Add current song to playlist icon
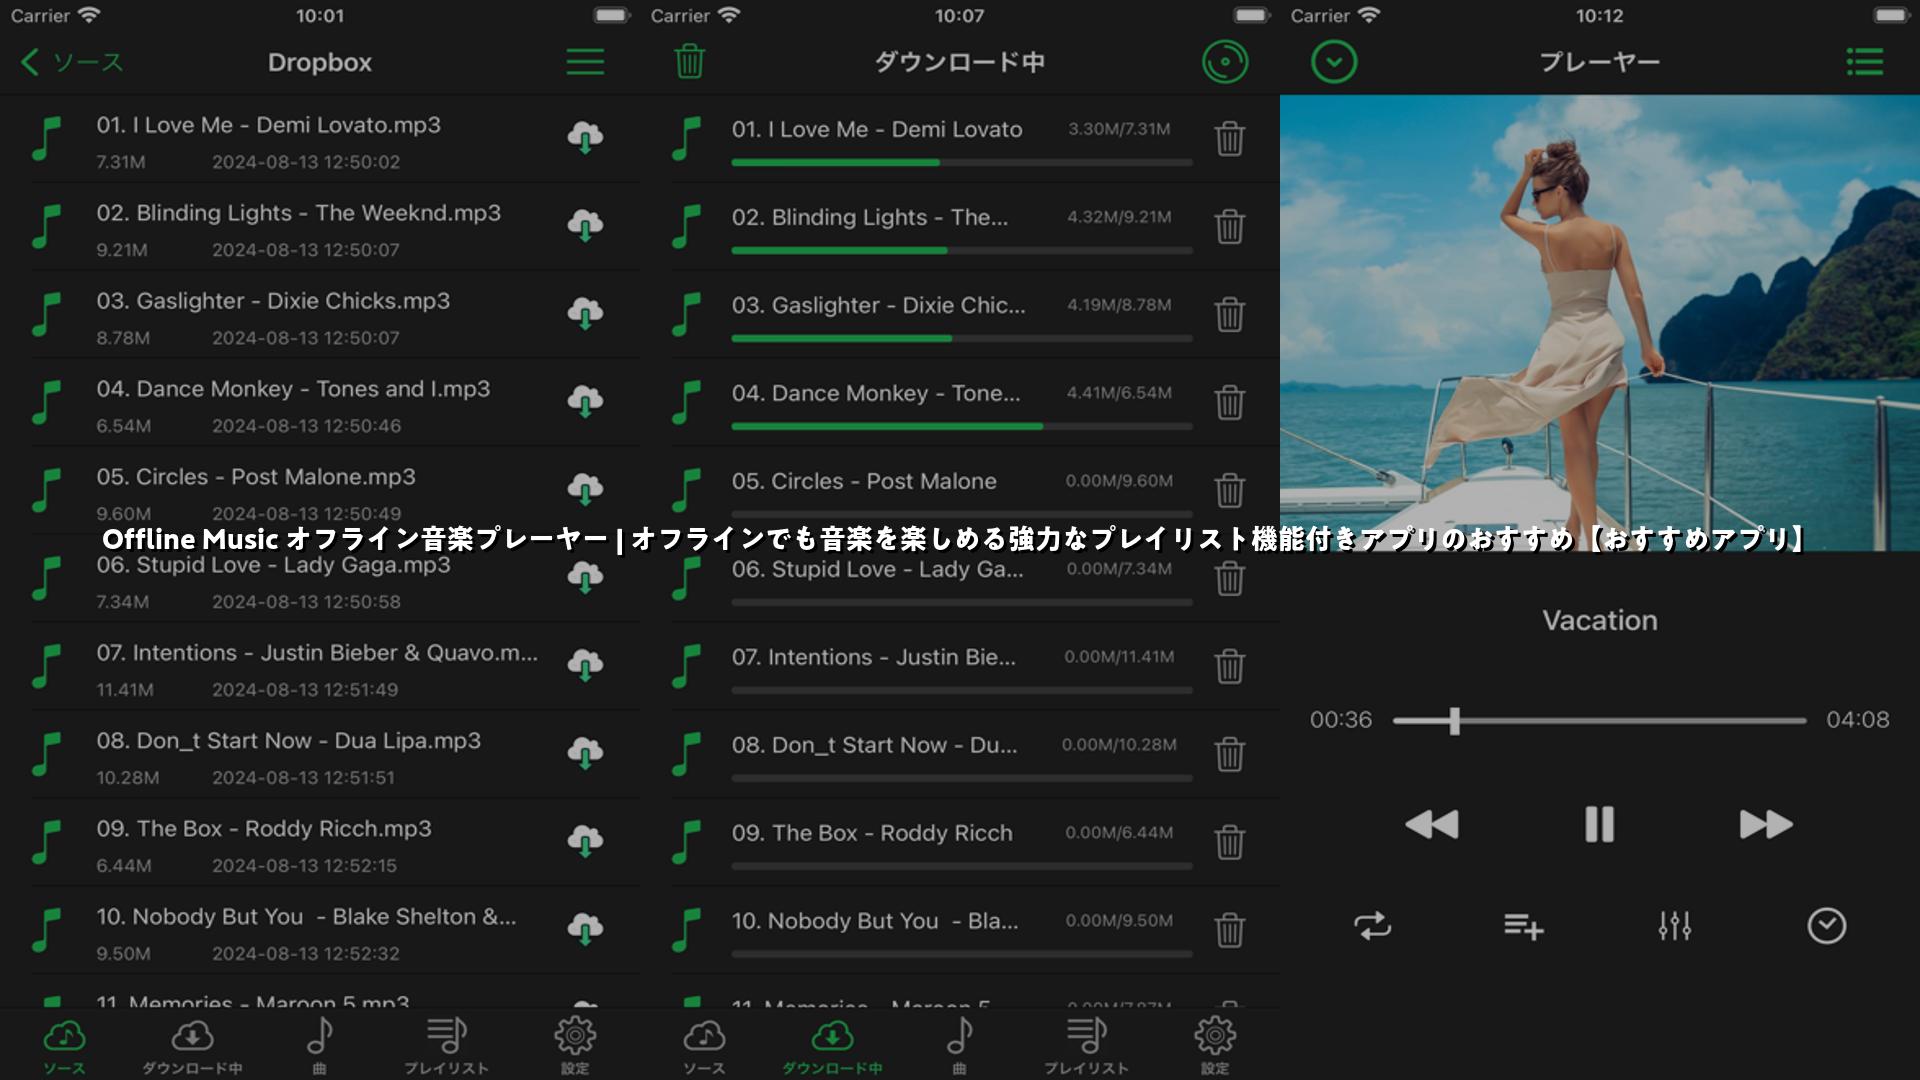 pyautogui.click(x=1523, y=926)
